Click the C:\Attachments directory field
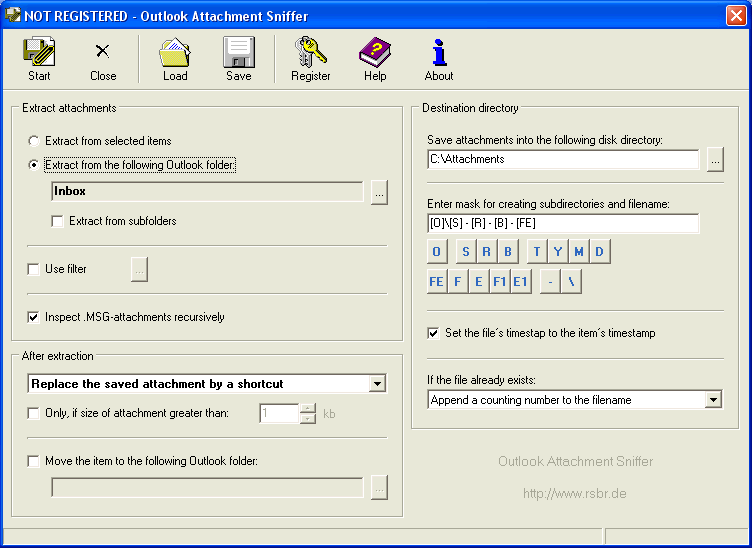 tap(563, 159)
